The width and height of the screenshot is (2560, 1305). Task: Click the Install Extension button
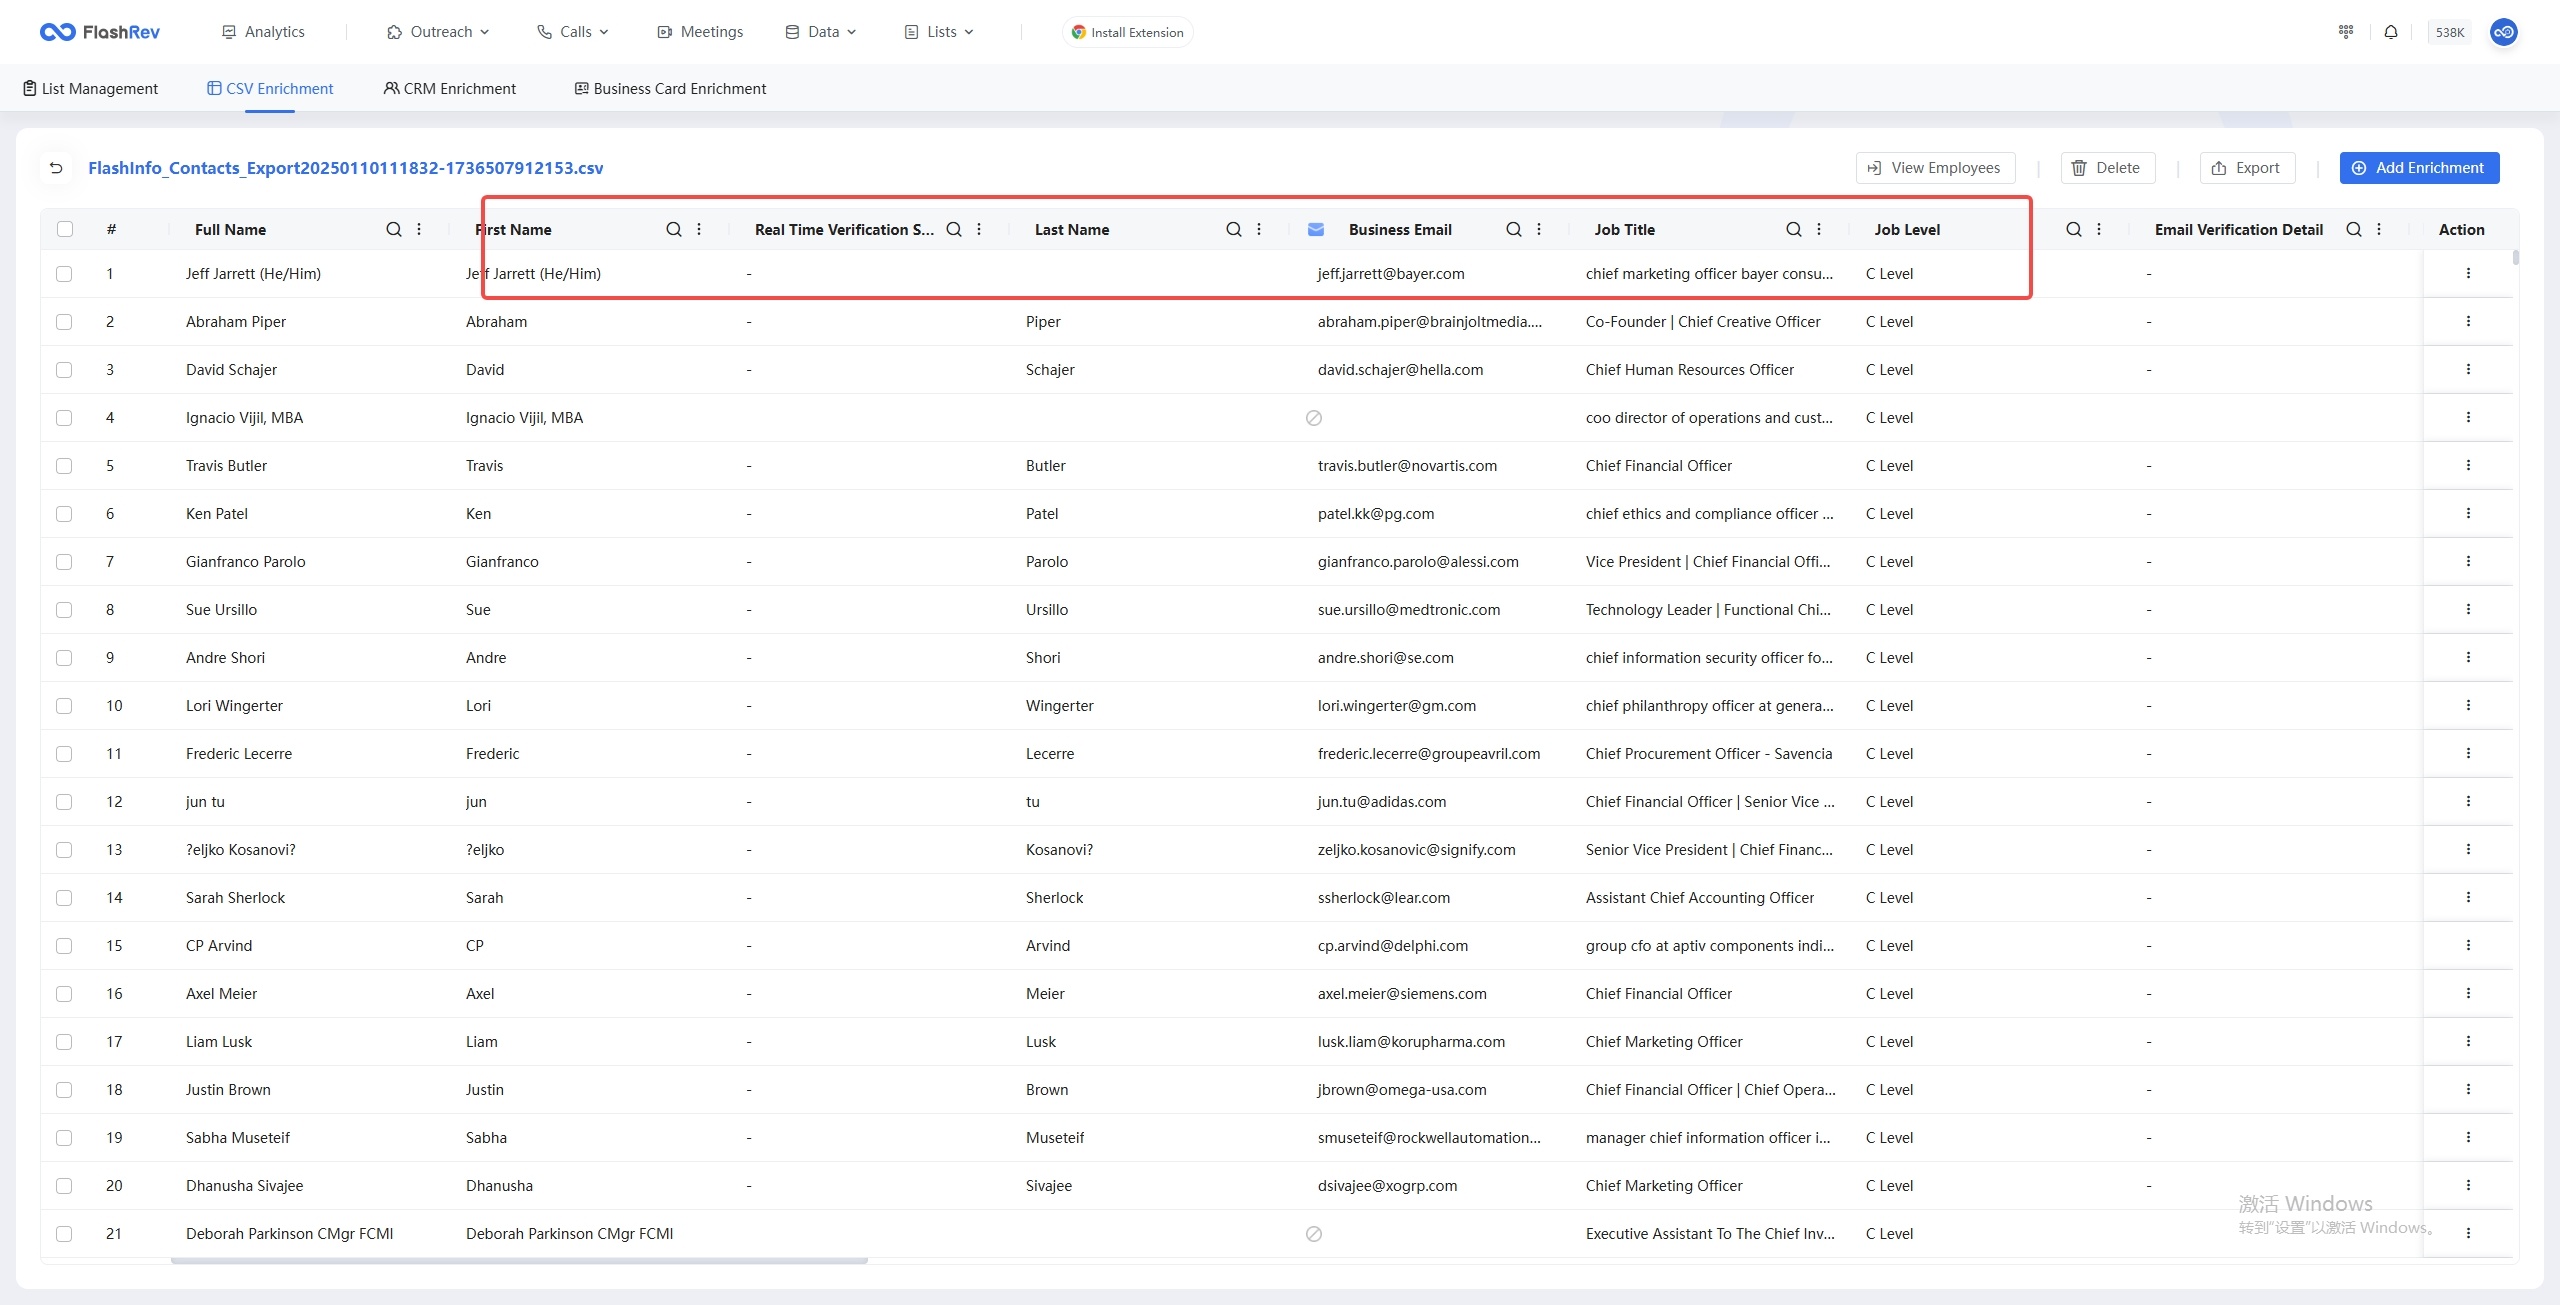click(x=1127, y=32)
